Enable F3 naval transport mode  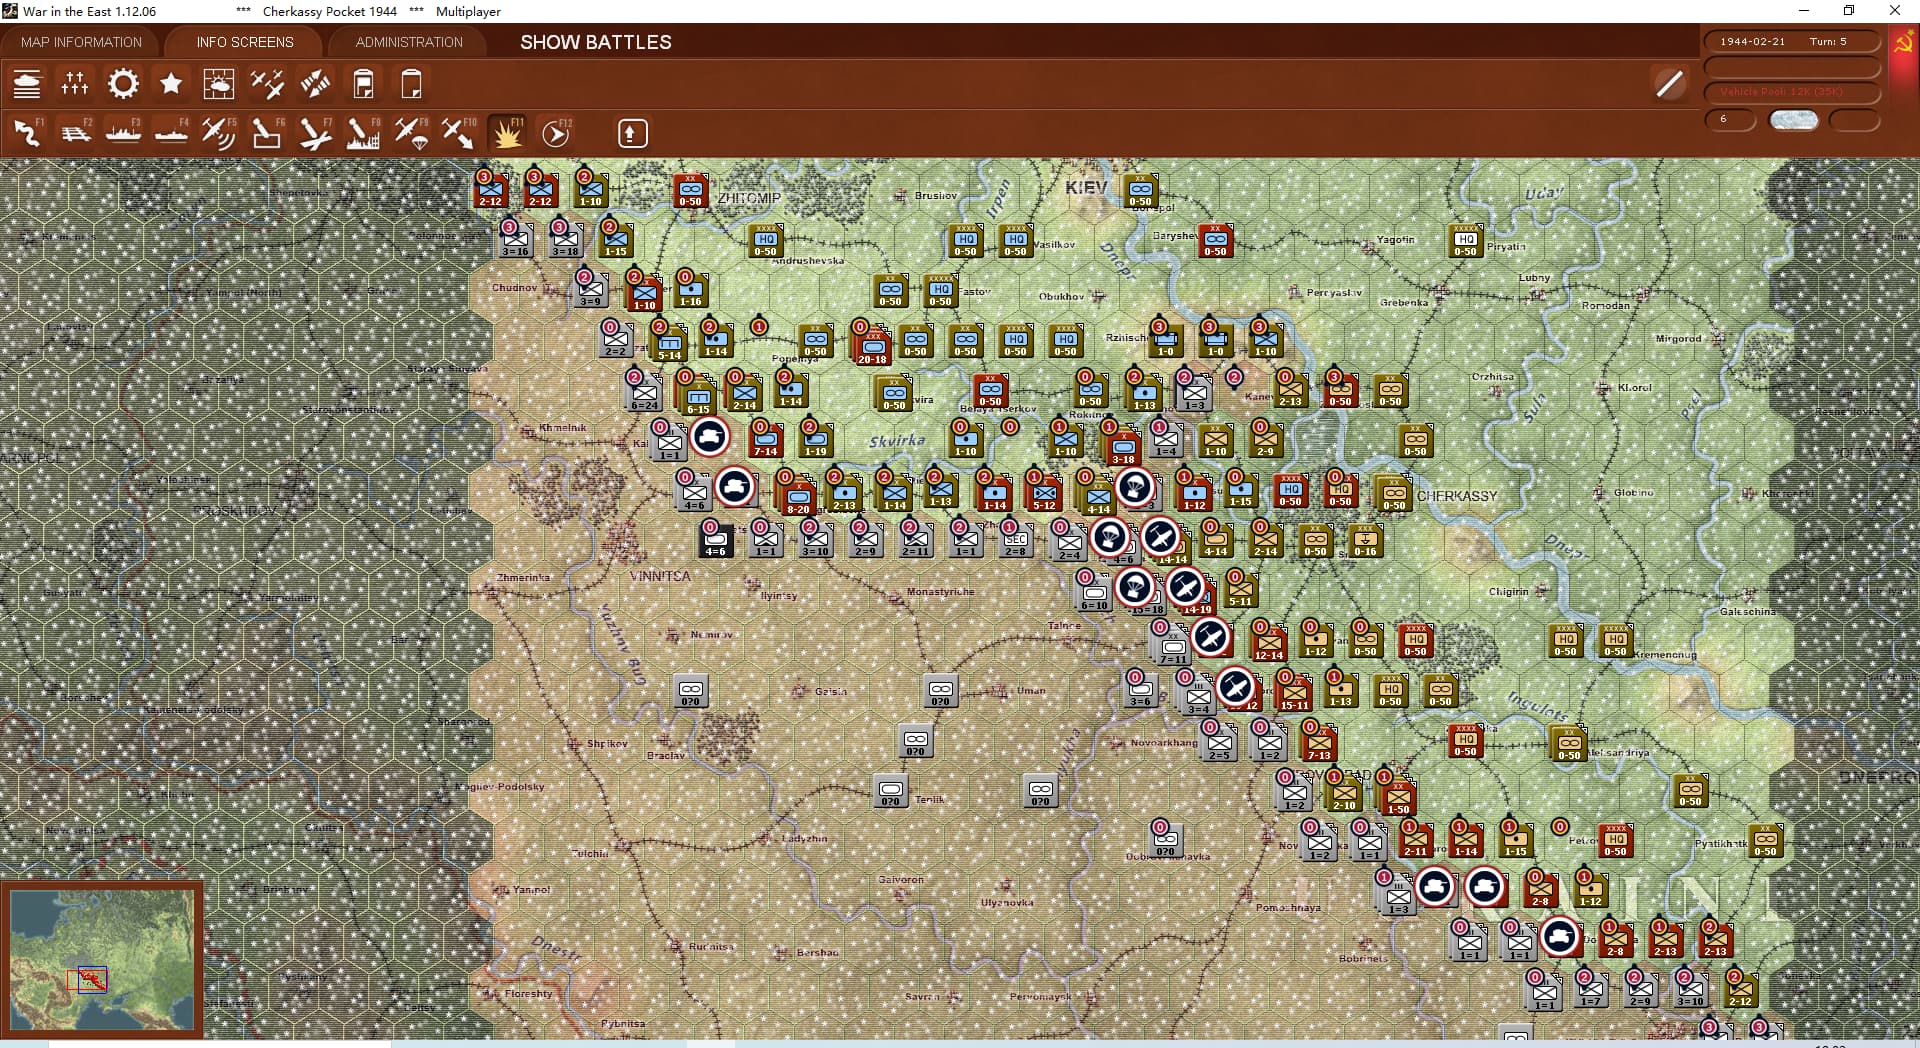tap(123, 133)
